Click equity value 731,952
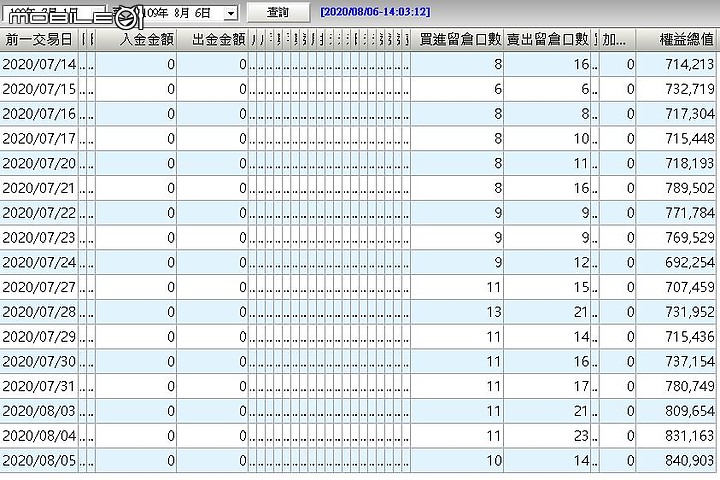This screenshot has height=480, width=720. point(690,312)
